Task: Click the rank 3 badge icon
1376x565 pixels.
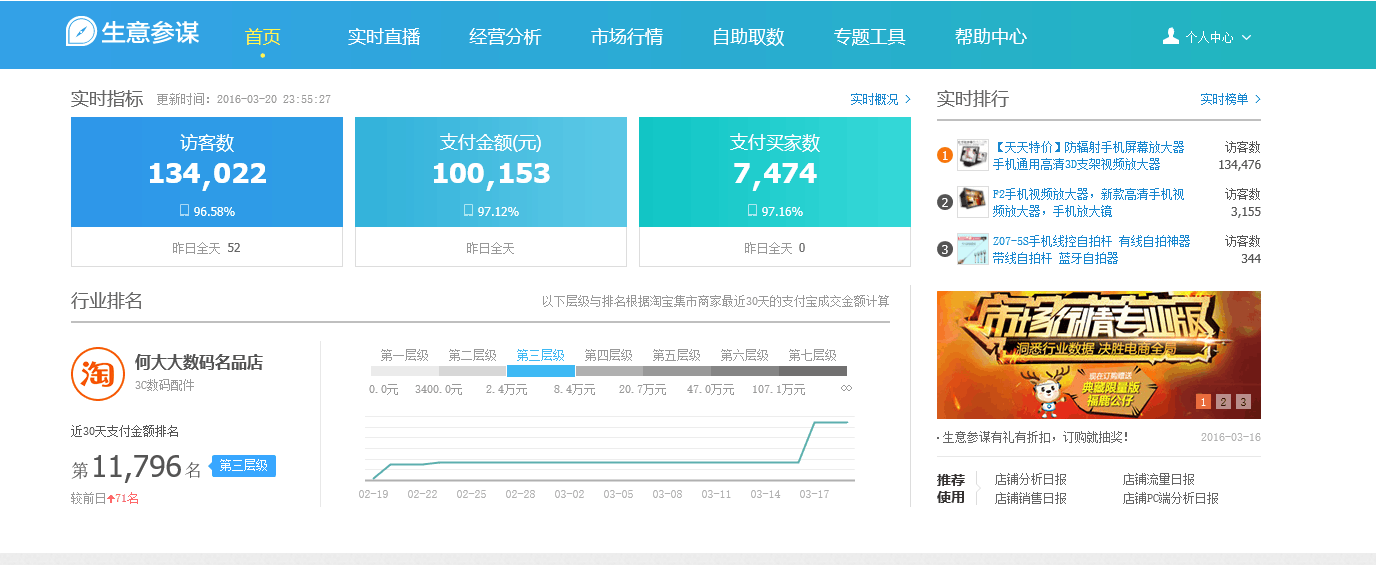Action: coord(945,249)
